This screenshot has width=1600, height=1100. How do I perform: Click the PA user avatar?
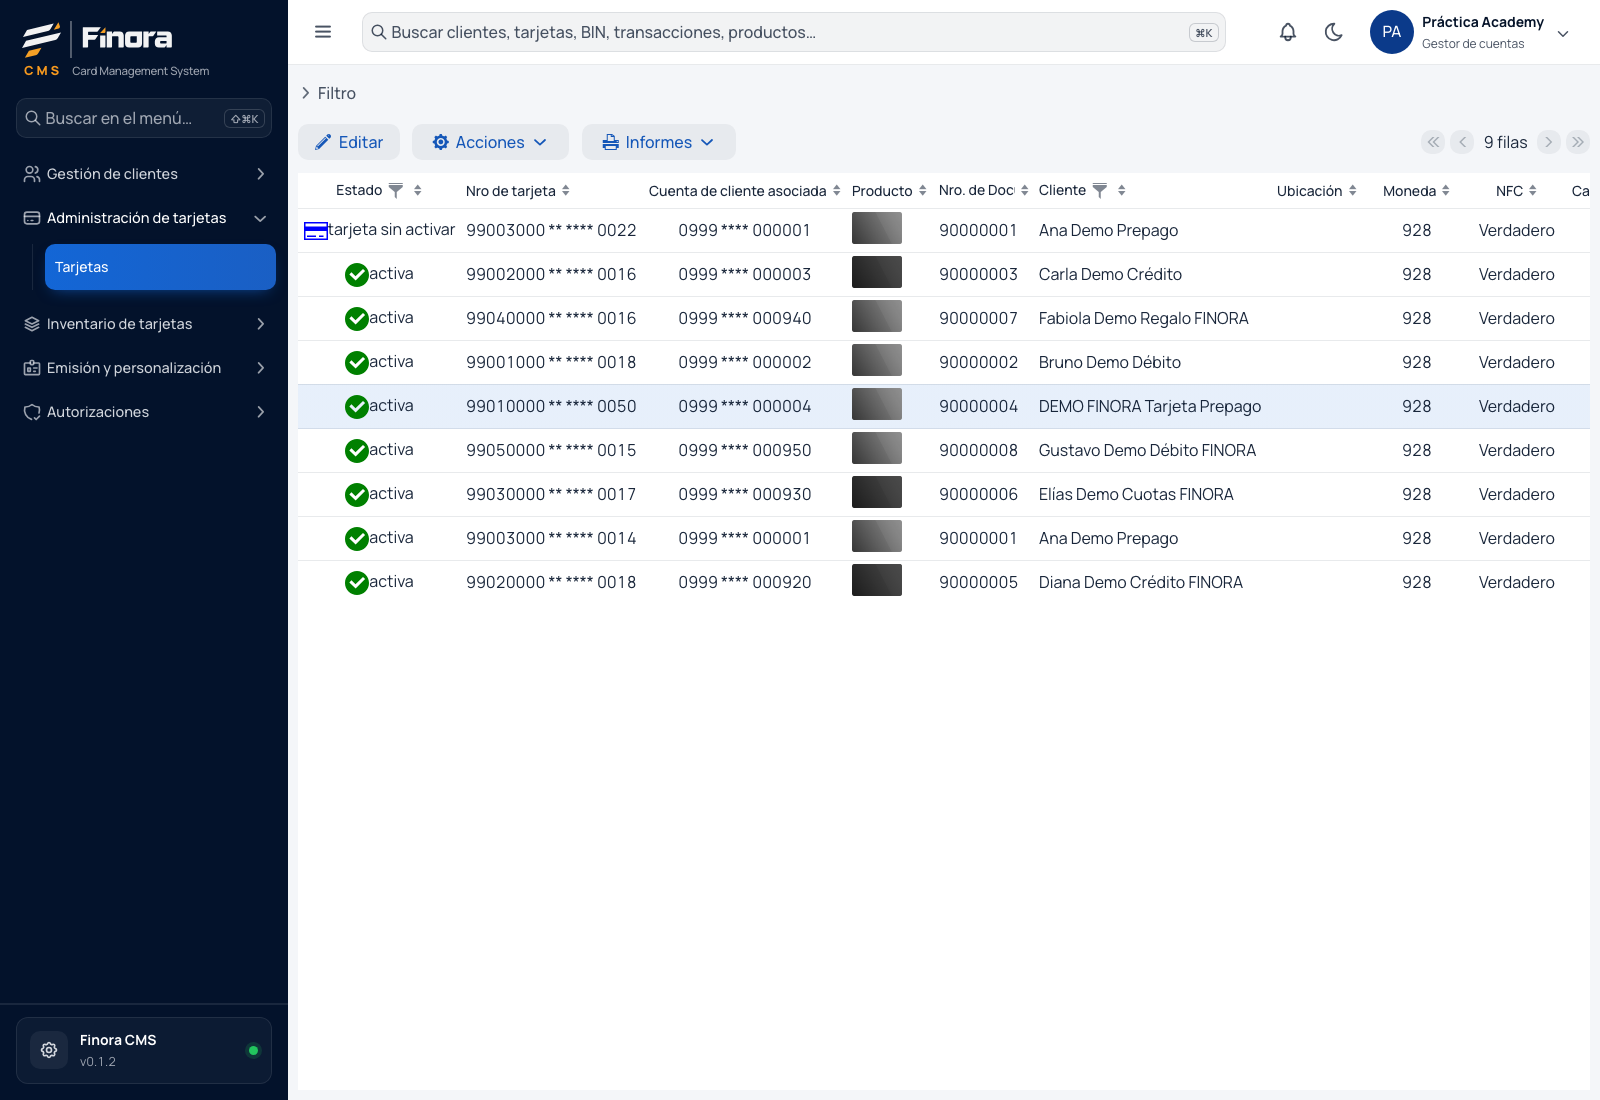[x=1391, y=32]
